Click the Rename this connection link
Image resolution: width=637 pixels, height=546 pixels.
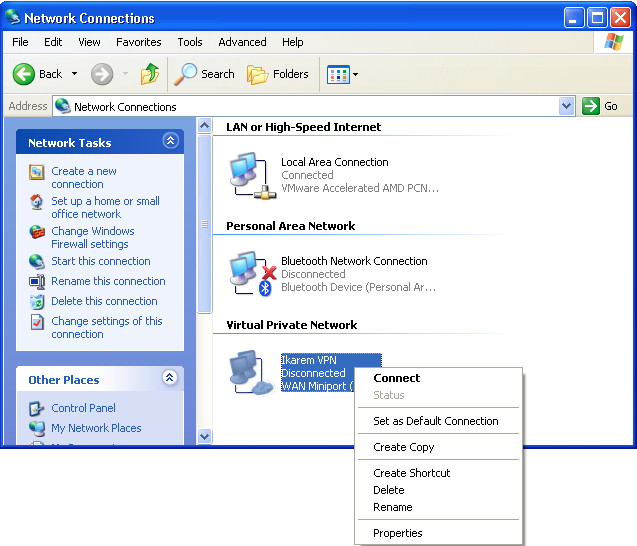108,281
